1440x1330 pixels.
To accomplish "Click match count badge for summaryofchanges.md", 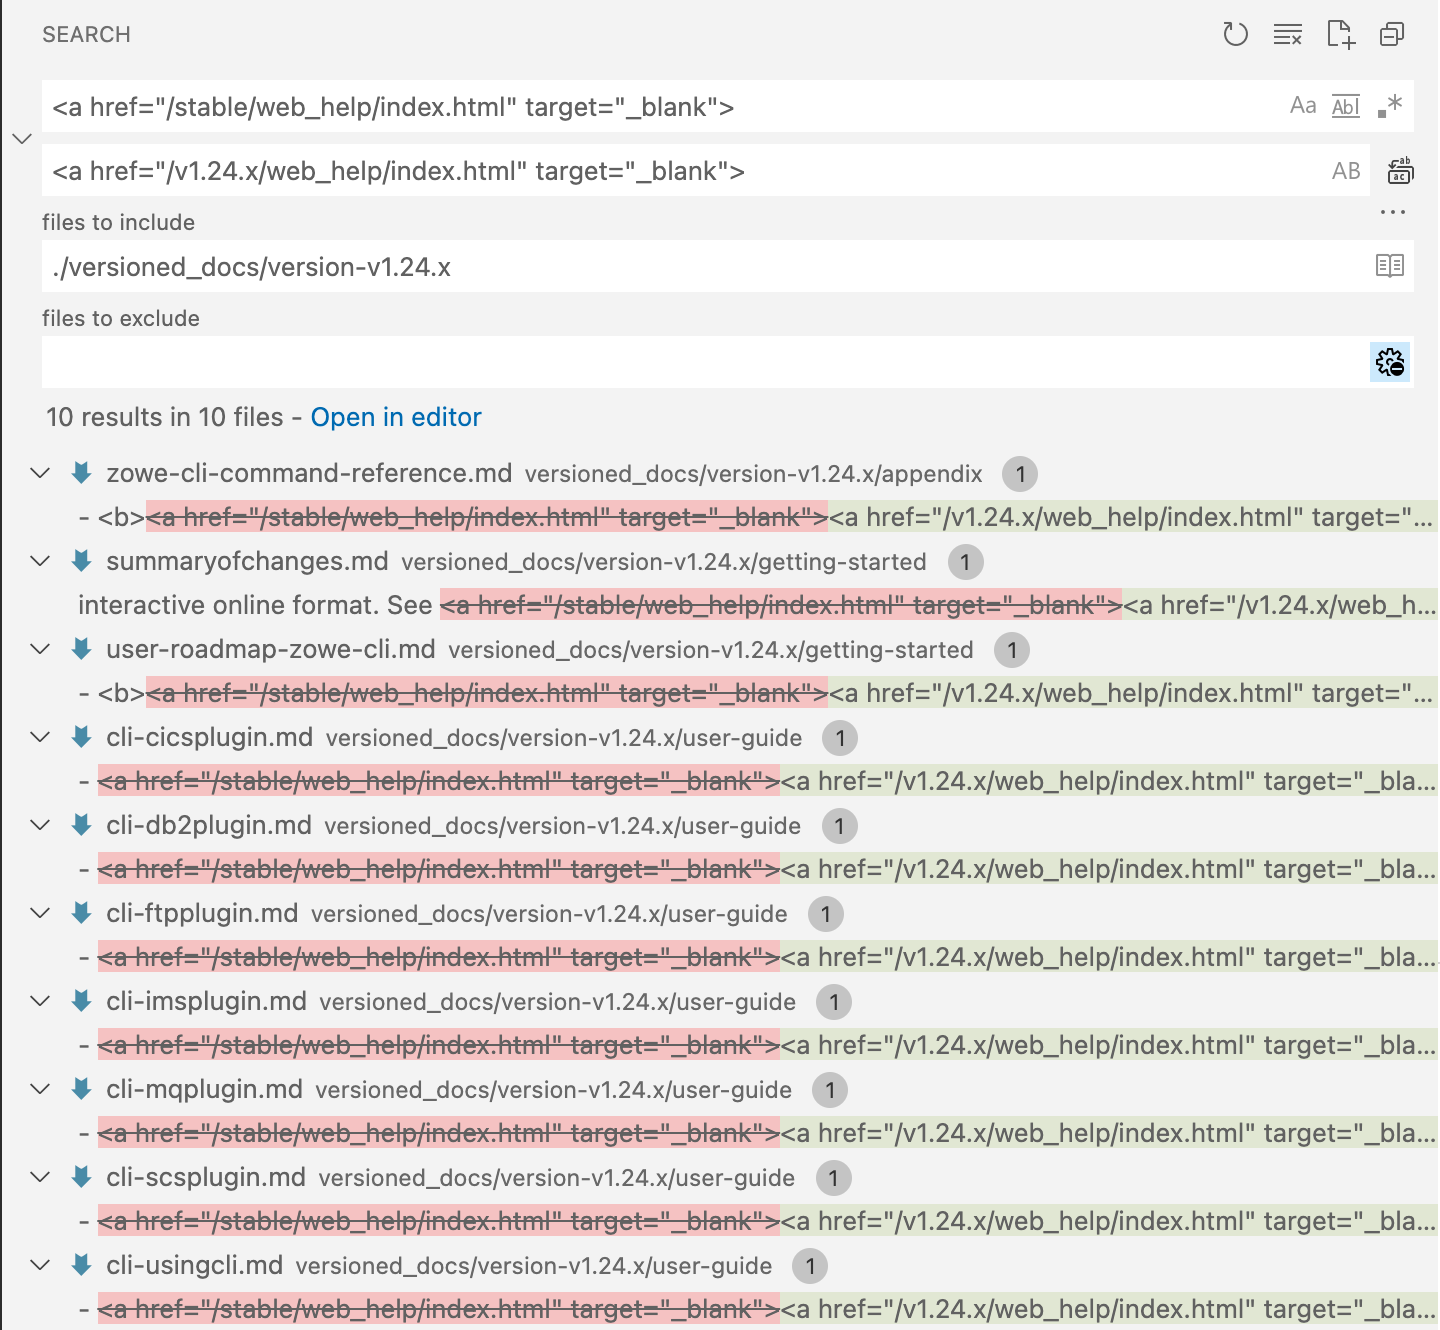I will pyautogui.click(x=965, y=562).
